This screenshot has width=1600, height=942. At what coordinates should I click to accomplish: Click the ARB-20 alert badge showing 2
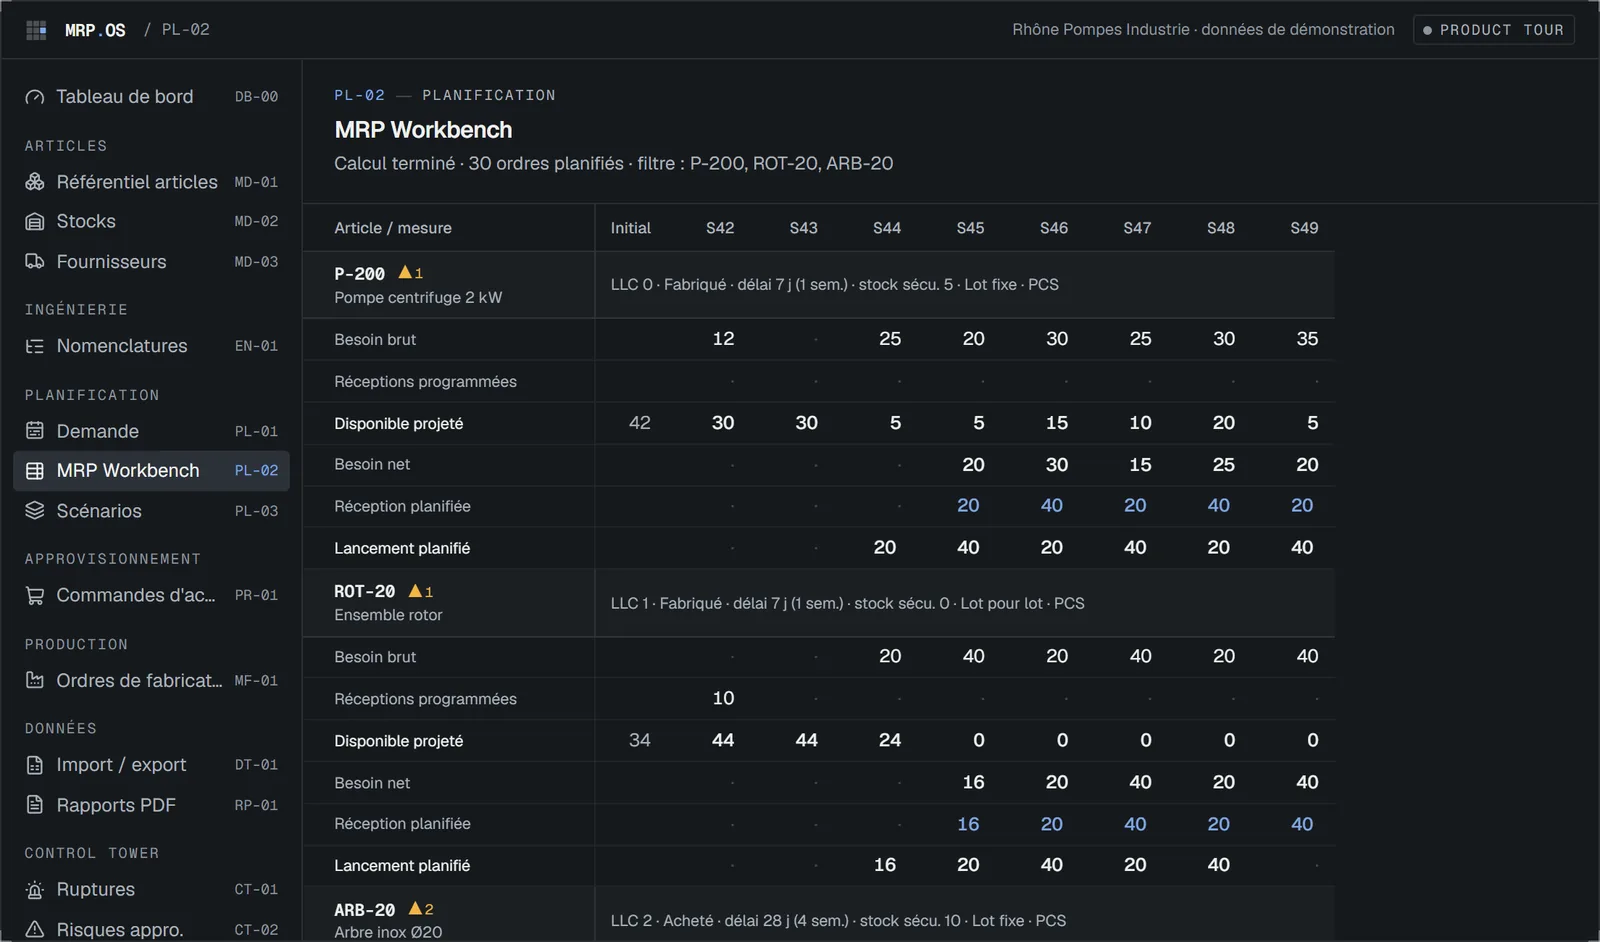click(421, 909)
